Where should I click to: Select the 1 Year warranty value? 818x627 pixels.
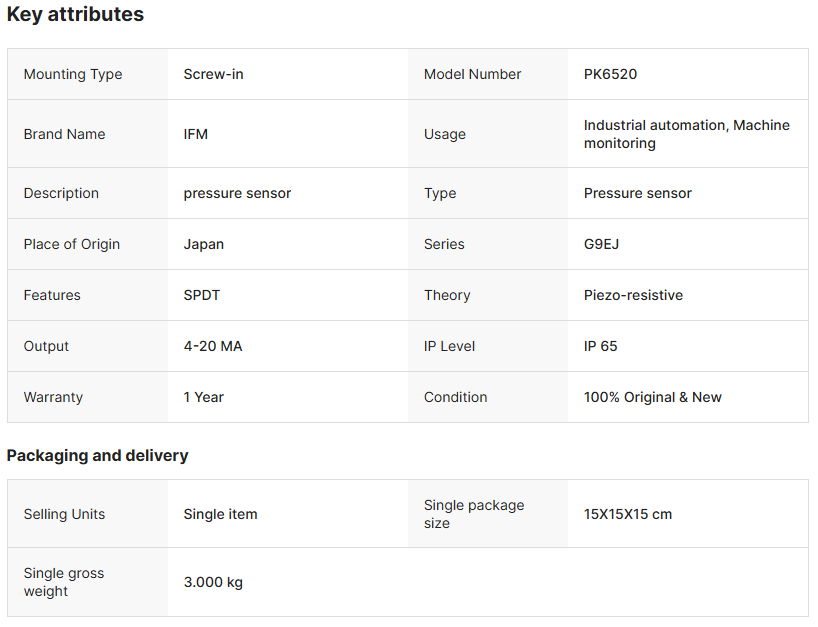(204, 397)
